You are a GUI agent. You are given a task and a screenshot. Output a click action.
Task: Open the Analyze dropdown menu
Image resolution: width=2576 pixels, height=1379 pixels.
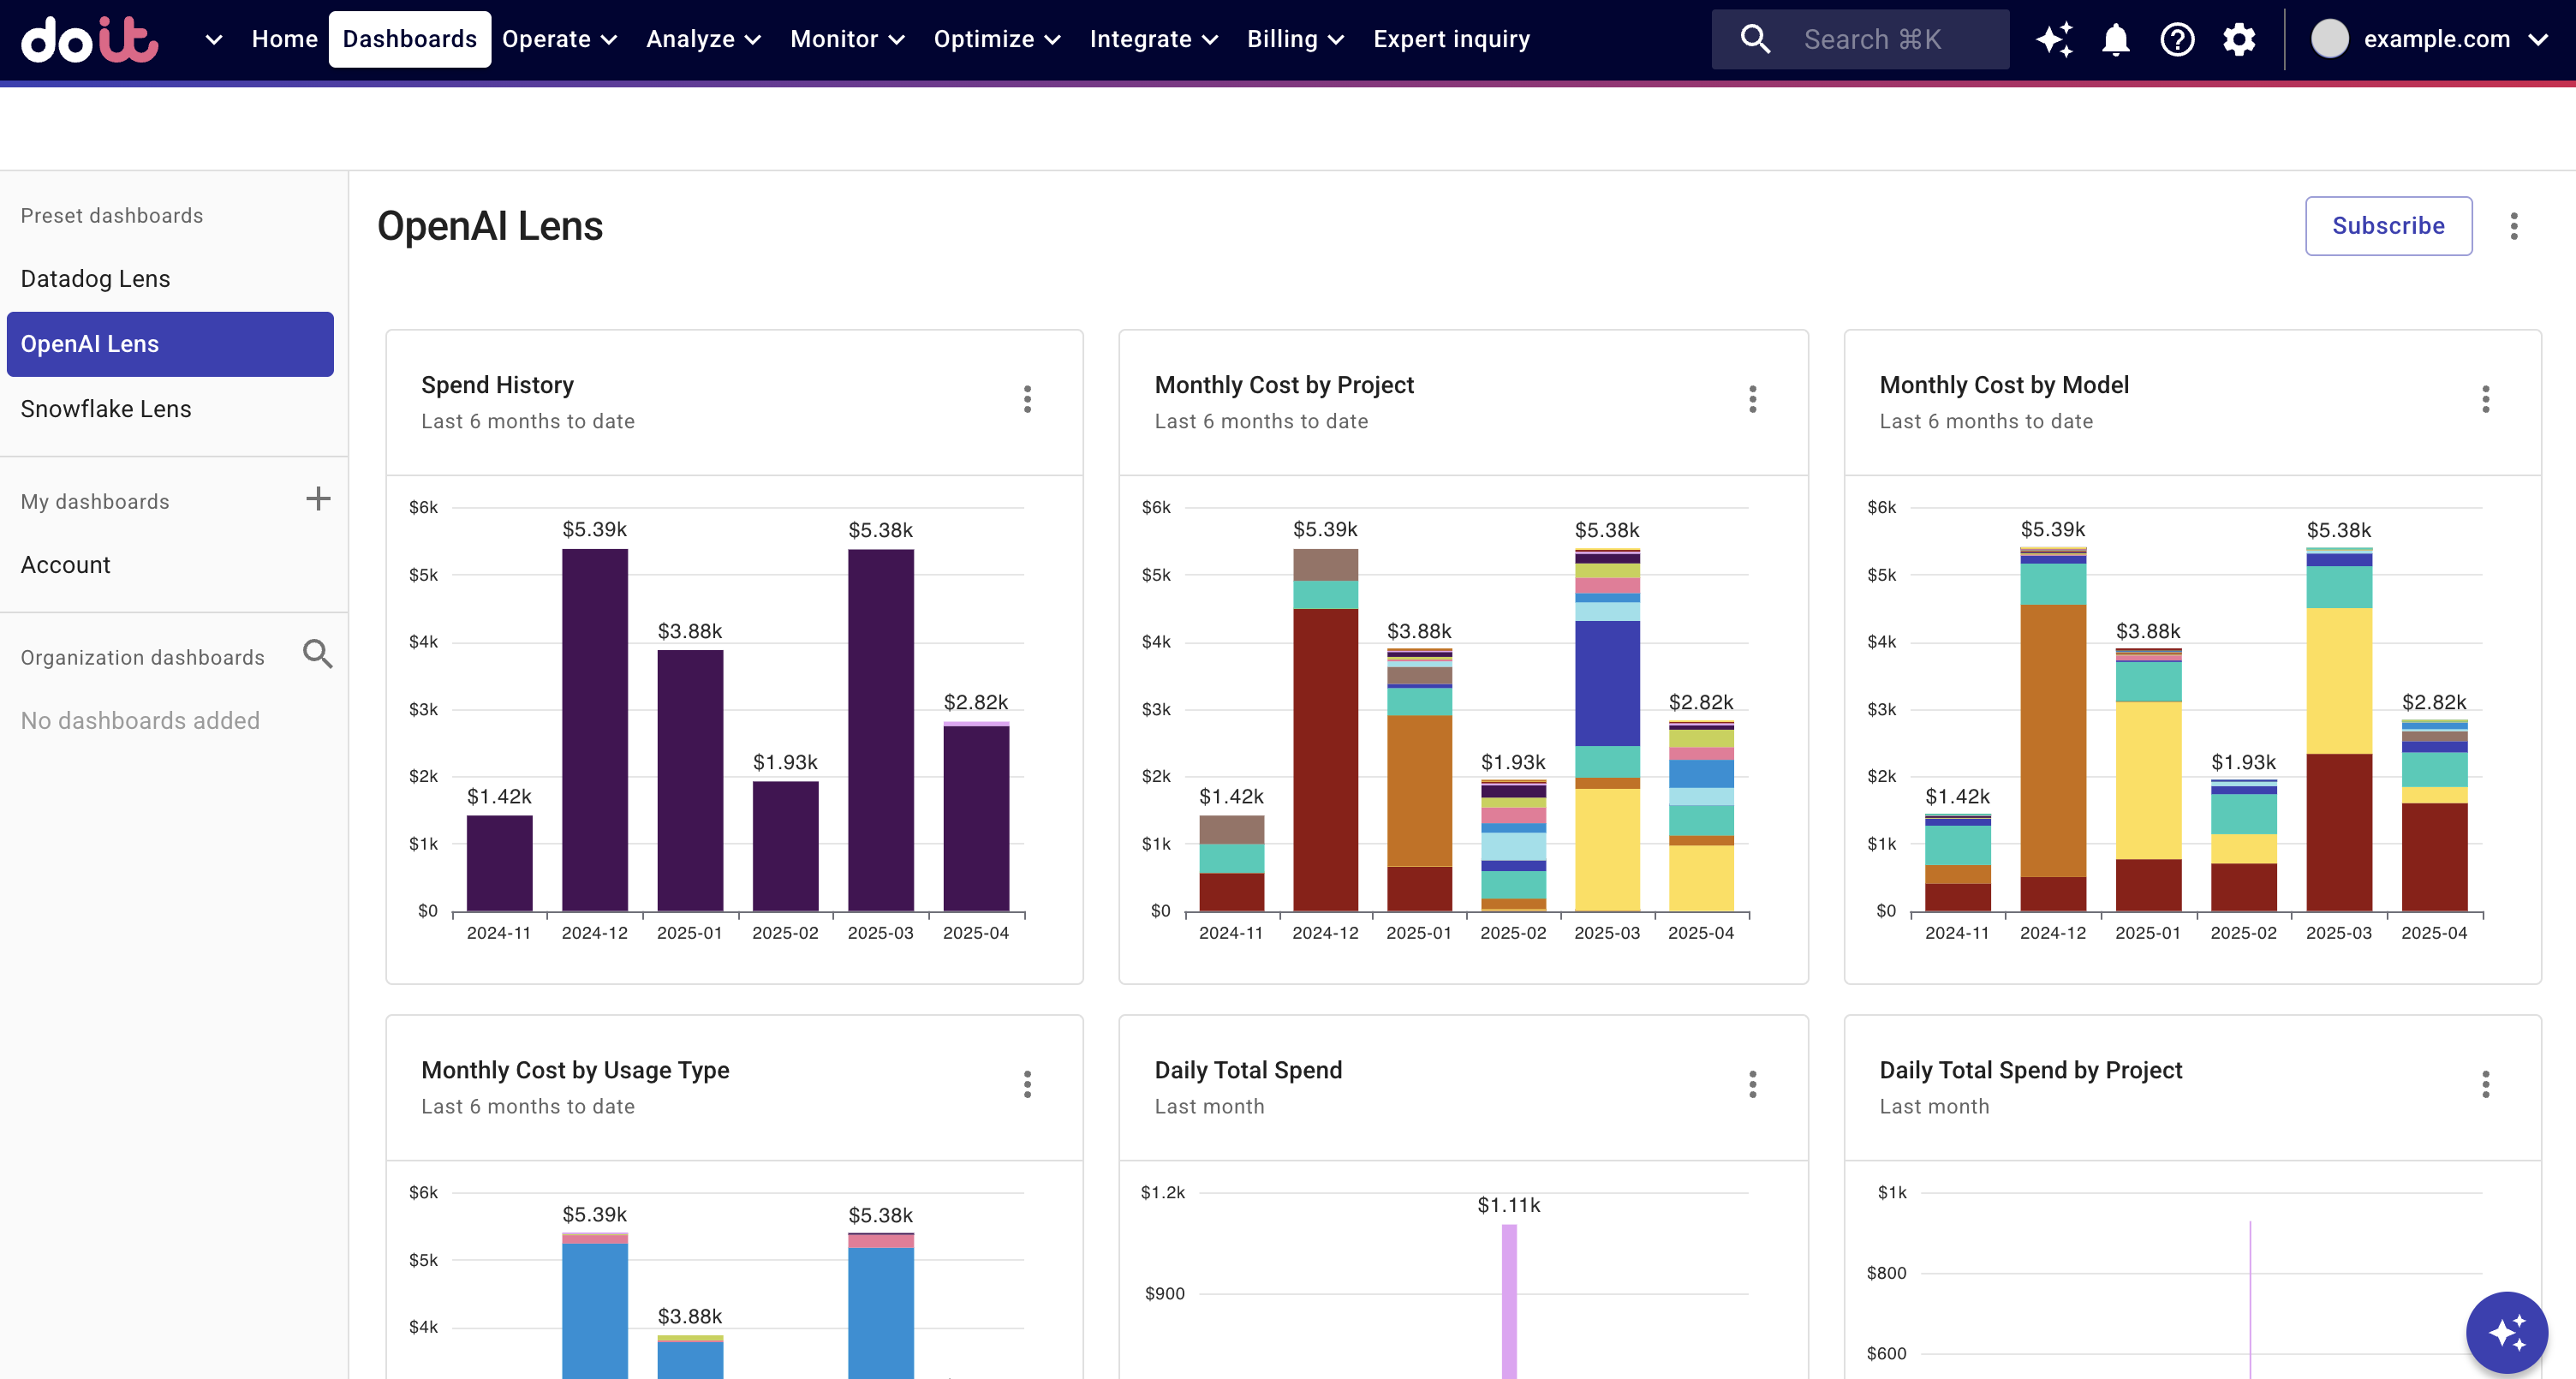point(703,39)
